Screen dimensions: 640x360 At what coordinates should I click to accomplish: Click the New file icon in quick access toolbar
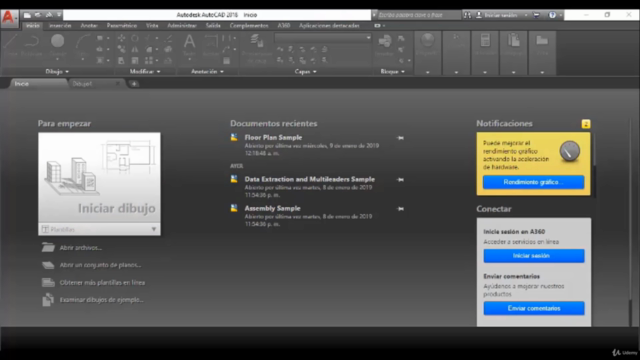tap(27, 15)
